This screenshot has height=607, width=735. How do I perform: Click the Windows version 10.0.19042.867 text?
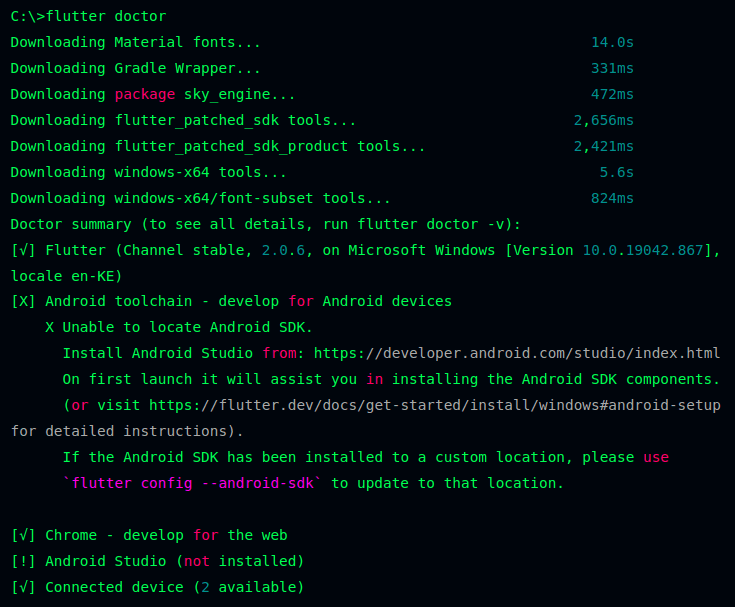643,250
